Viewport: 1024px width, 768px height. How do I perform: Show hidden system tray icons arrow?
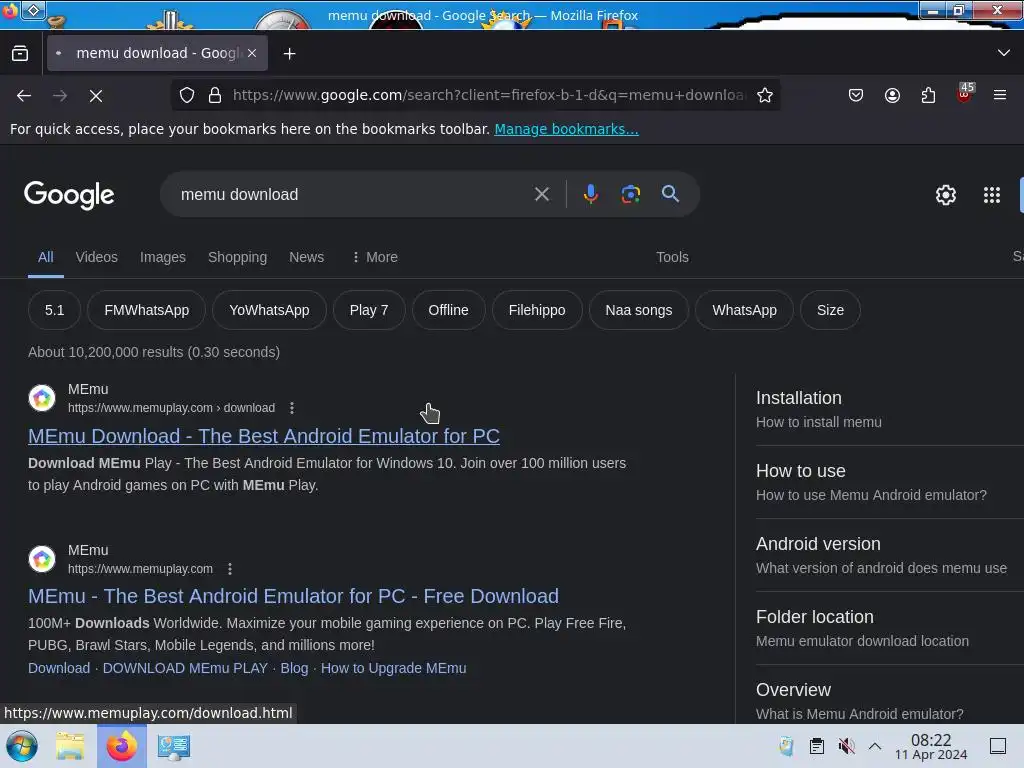point(875,746)
